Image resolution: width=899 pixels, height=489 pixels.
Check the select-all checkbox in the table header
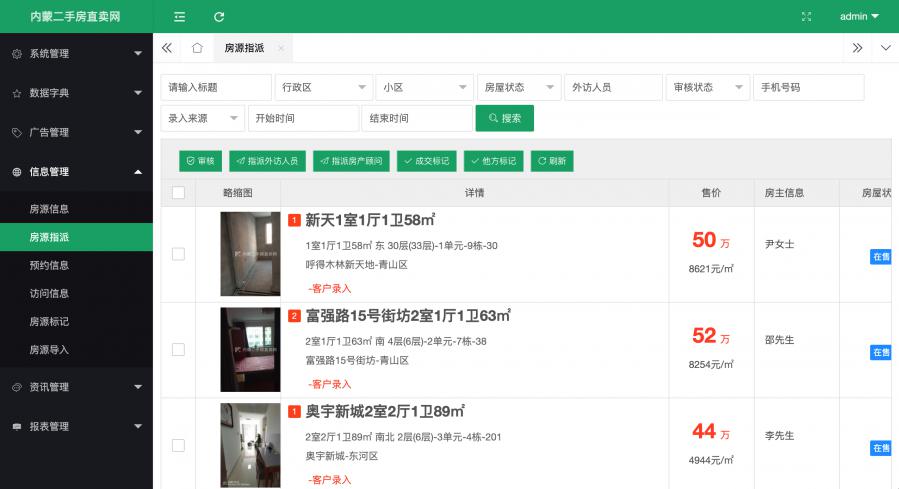pos(178,193)
